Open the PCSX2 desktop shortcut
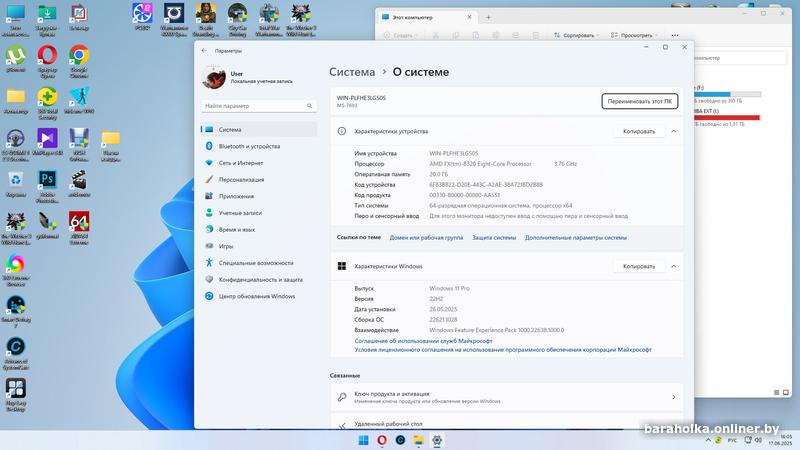Screen dimensions: 800x450 tap(142, 17)
